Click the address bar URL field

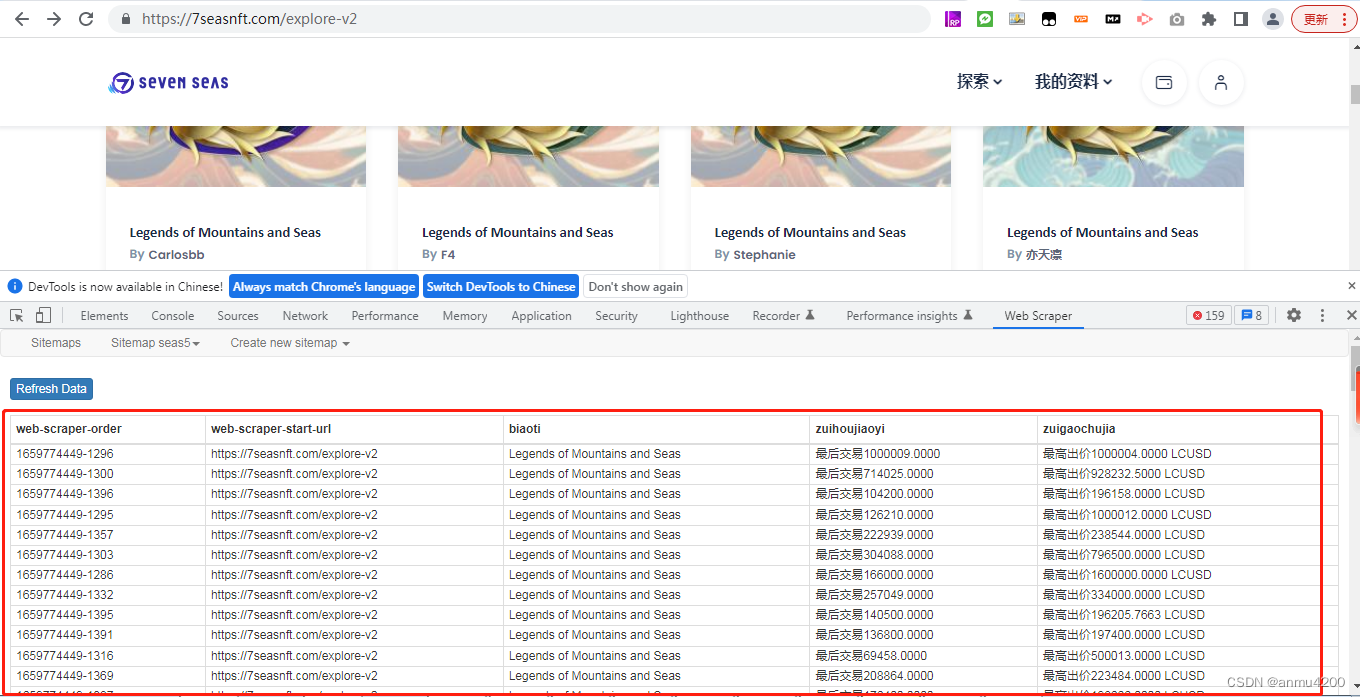click(520, 19)
